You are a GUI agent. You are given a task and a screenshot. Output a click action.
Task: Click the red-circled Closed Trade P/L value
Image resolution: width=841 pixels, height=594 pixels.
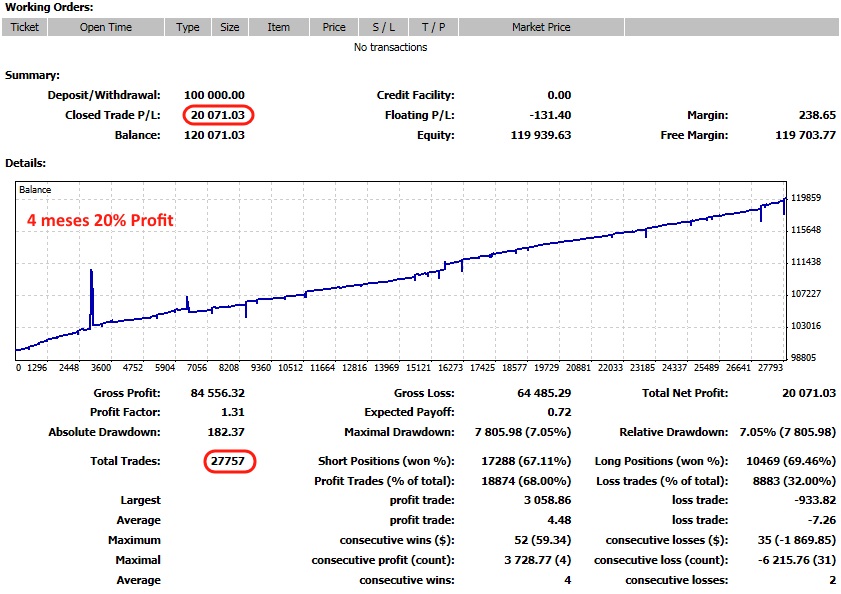tap(218, 115)
